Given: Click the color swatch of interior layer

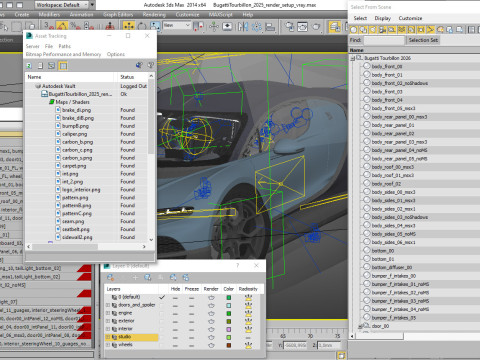Looking at the screenshot, I should tap(229, 329).
